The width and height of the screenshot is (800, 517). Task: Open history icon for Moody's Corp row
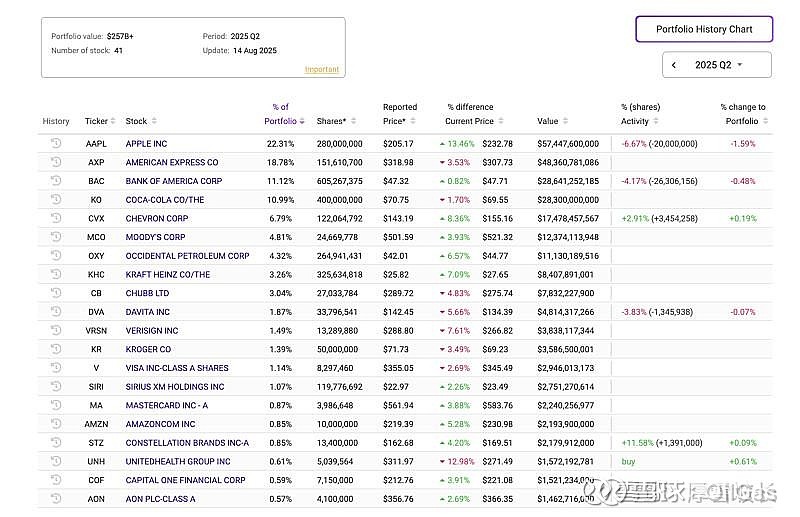(x=56, y=237)
